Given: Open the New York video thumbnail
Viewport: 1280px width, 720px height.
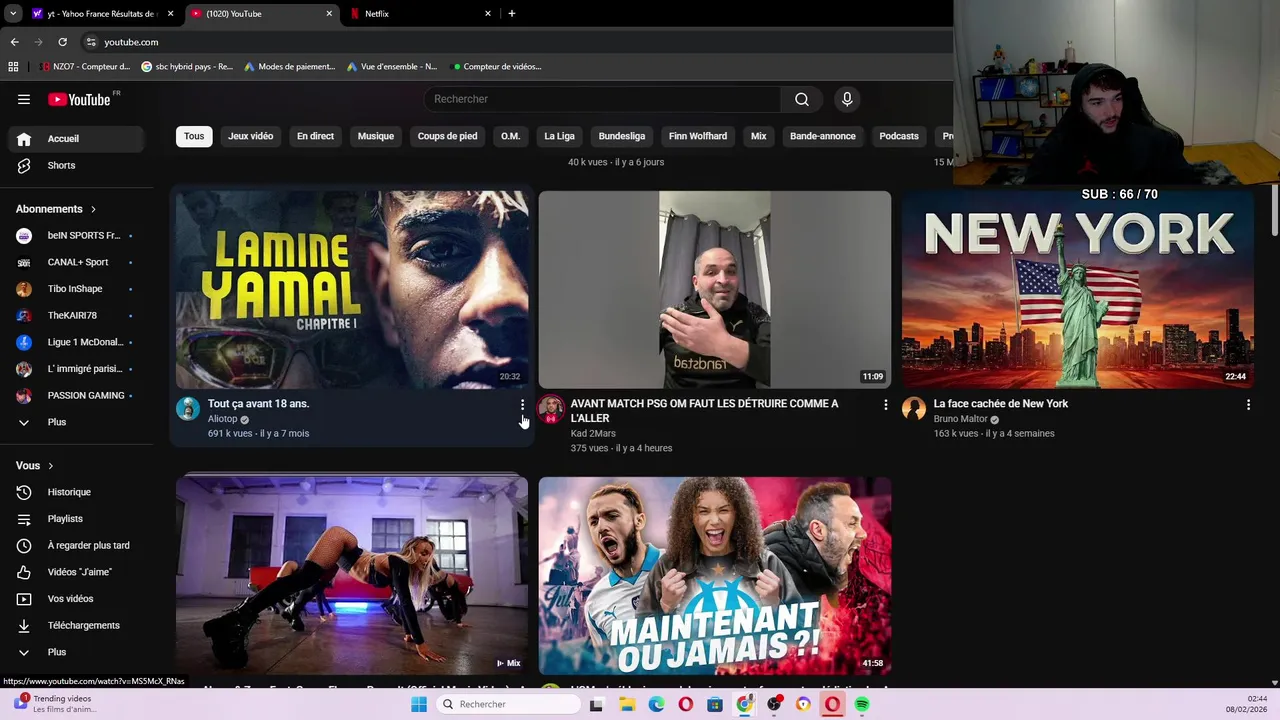Looking at the screenshot, I should click(x=1078, y=289).
